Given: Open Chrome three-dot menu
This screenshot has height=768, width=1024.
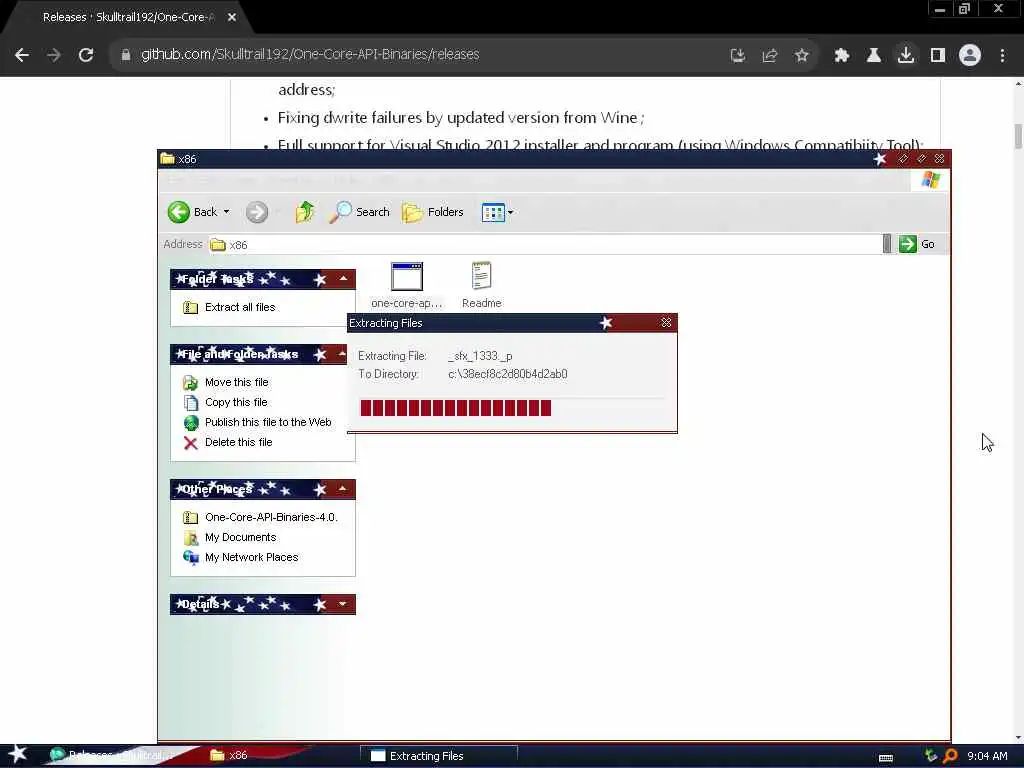Looking at the screenshot, I should (1002, 56).
